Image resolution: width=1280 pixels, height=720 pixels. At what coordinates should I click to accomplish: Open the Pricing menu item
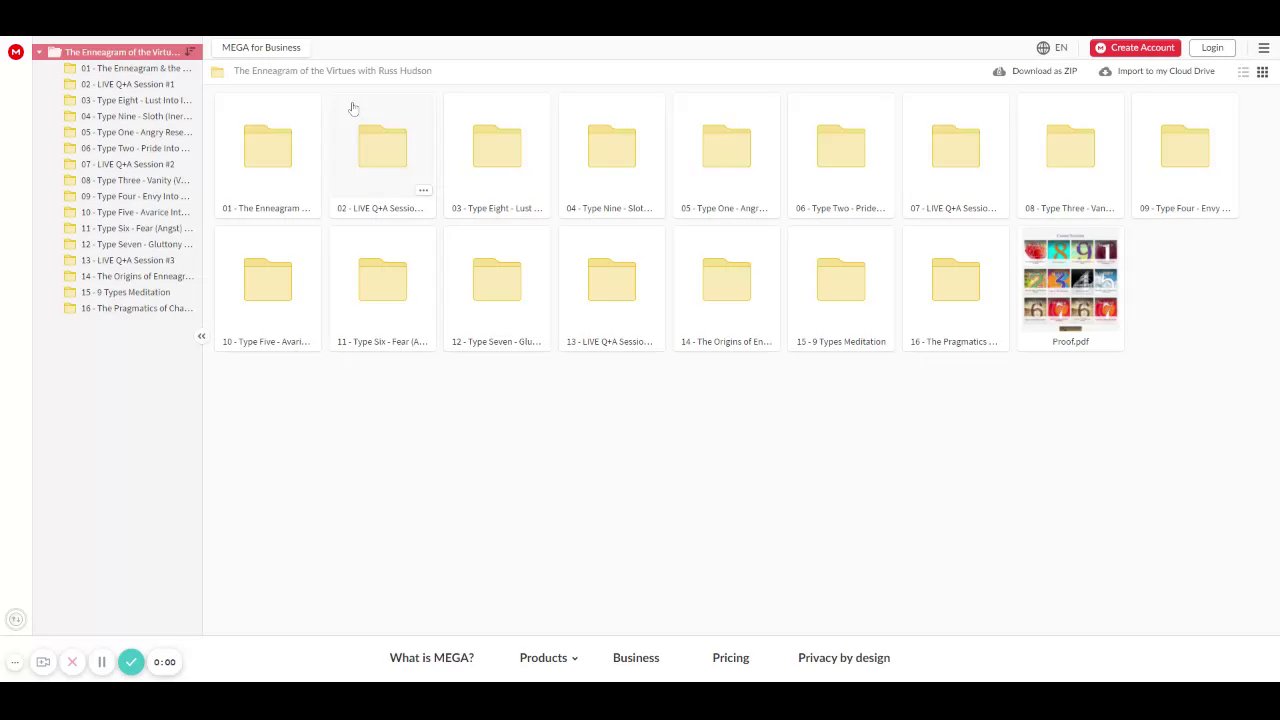click(x=731, y=658)
